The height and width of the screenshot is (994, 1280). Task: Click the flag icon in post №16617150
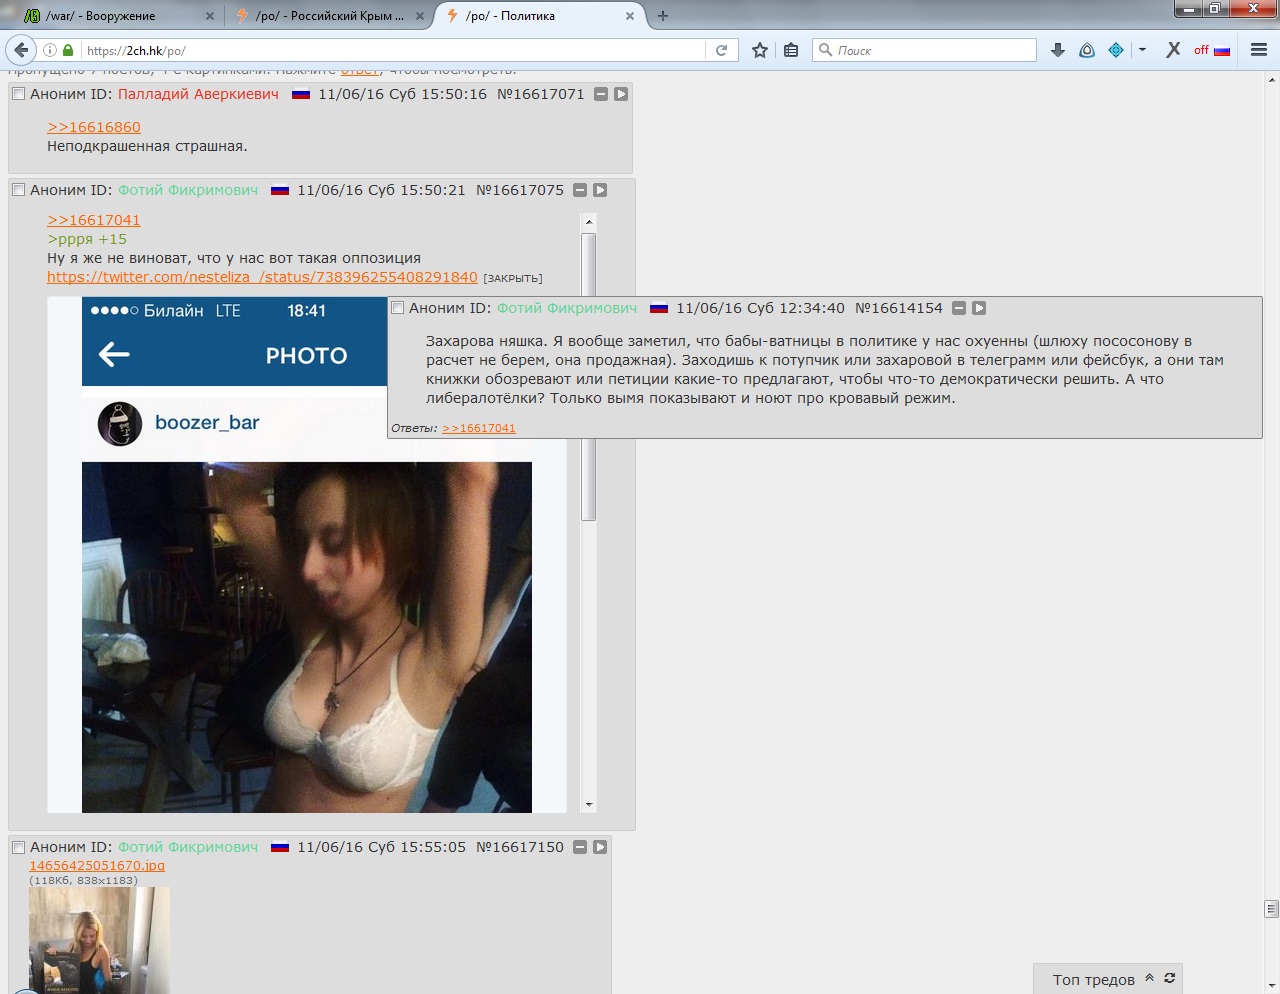pyautogui.click(x=280, y=848)
